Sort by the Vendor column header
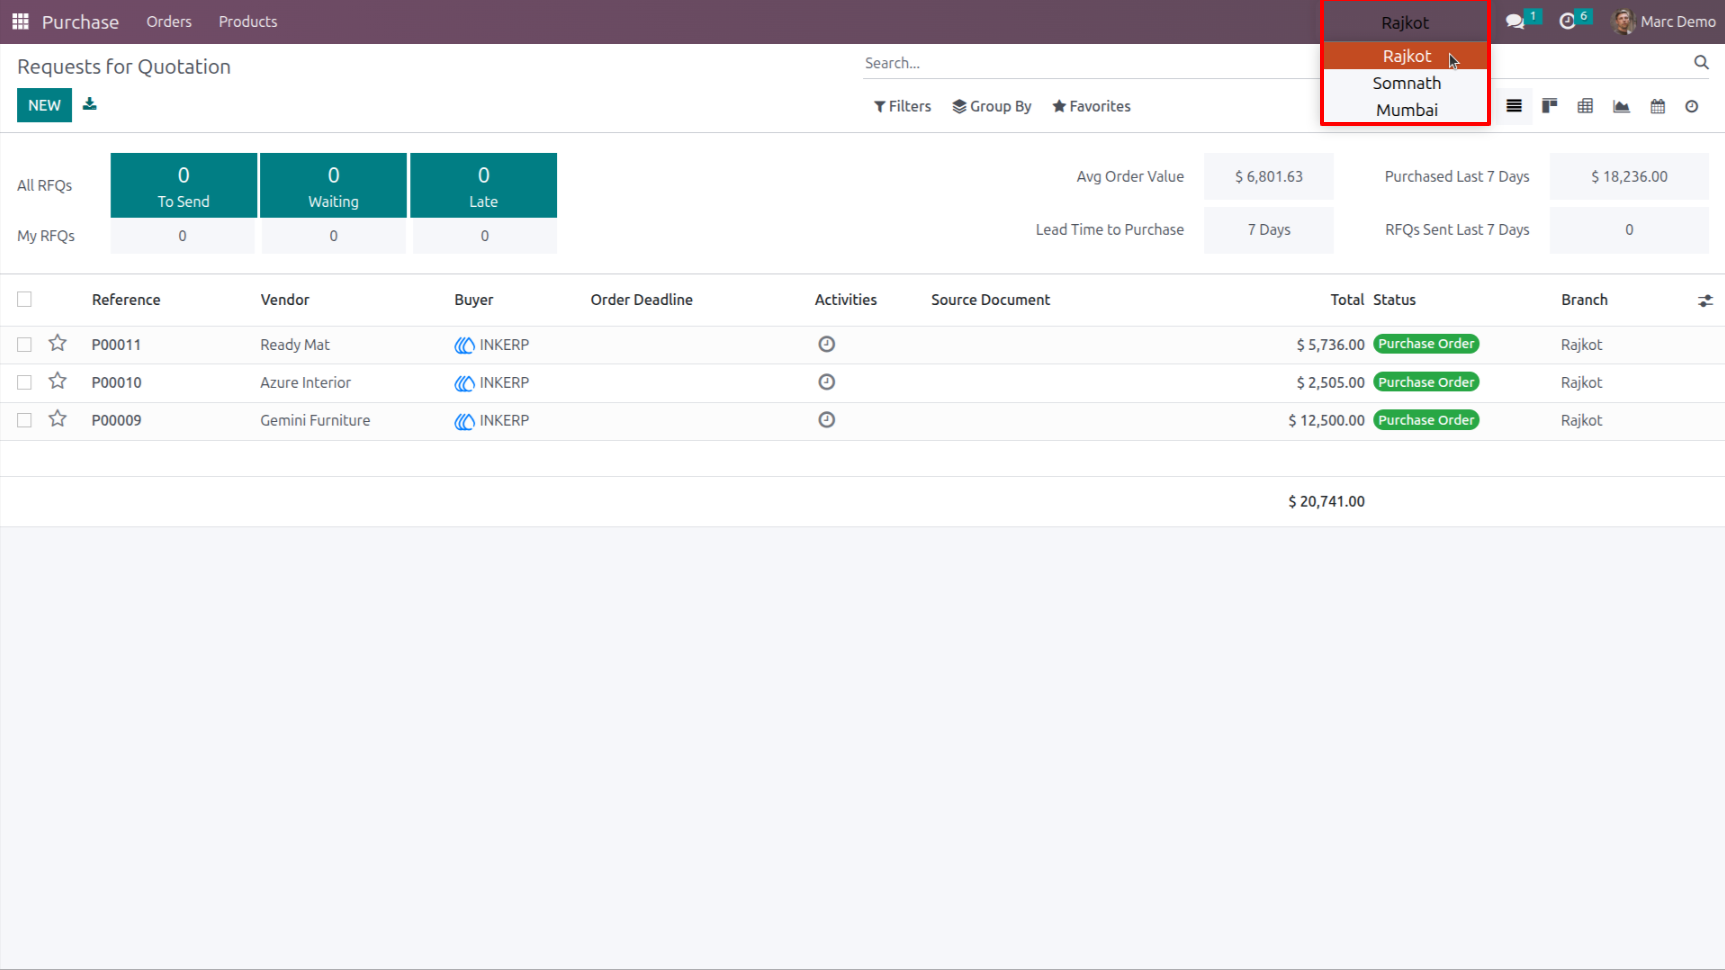This screenshot has height=970, width=1725. [x=285, y=300]
